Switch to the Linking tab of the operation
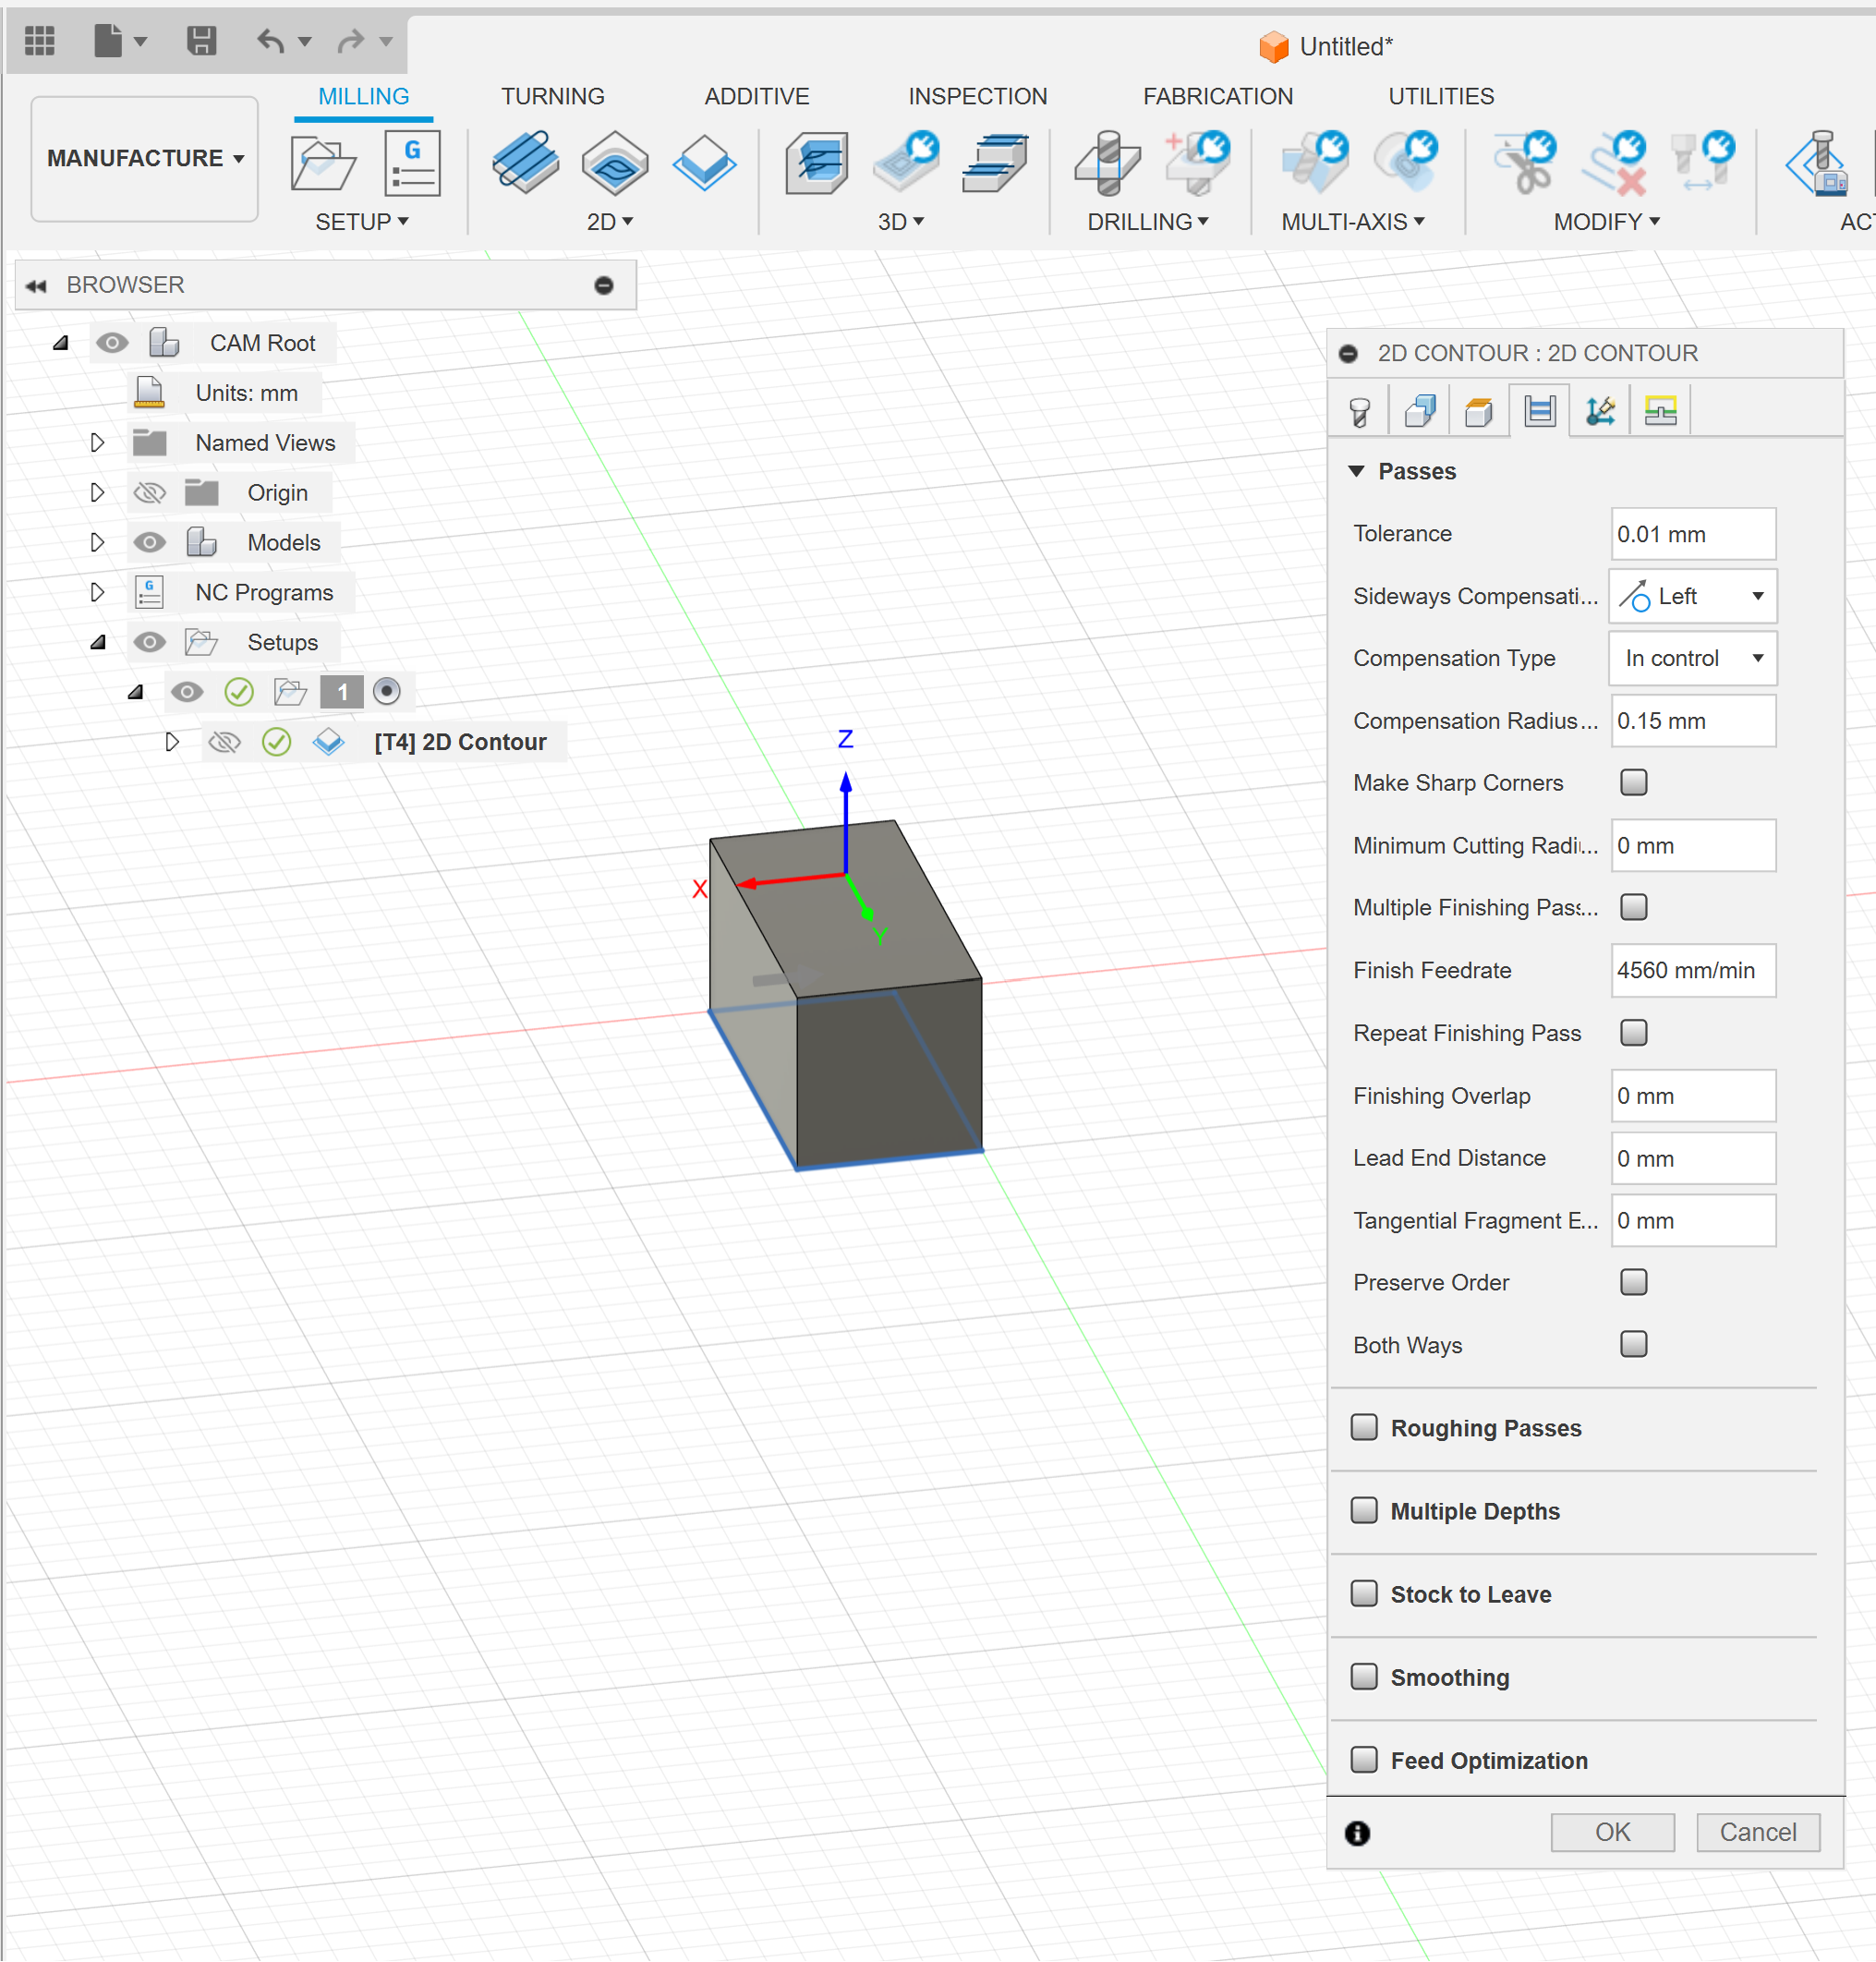 pos(1599,409)
